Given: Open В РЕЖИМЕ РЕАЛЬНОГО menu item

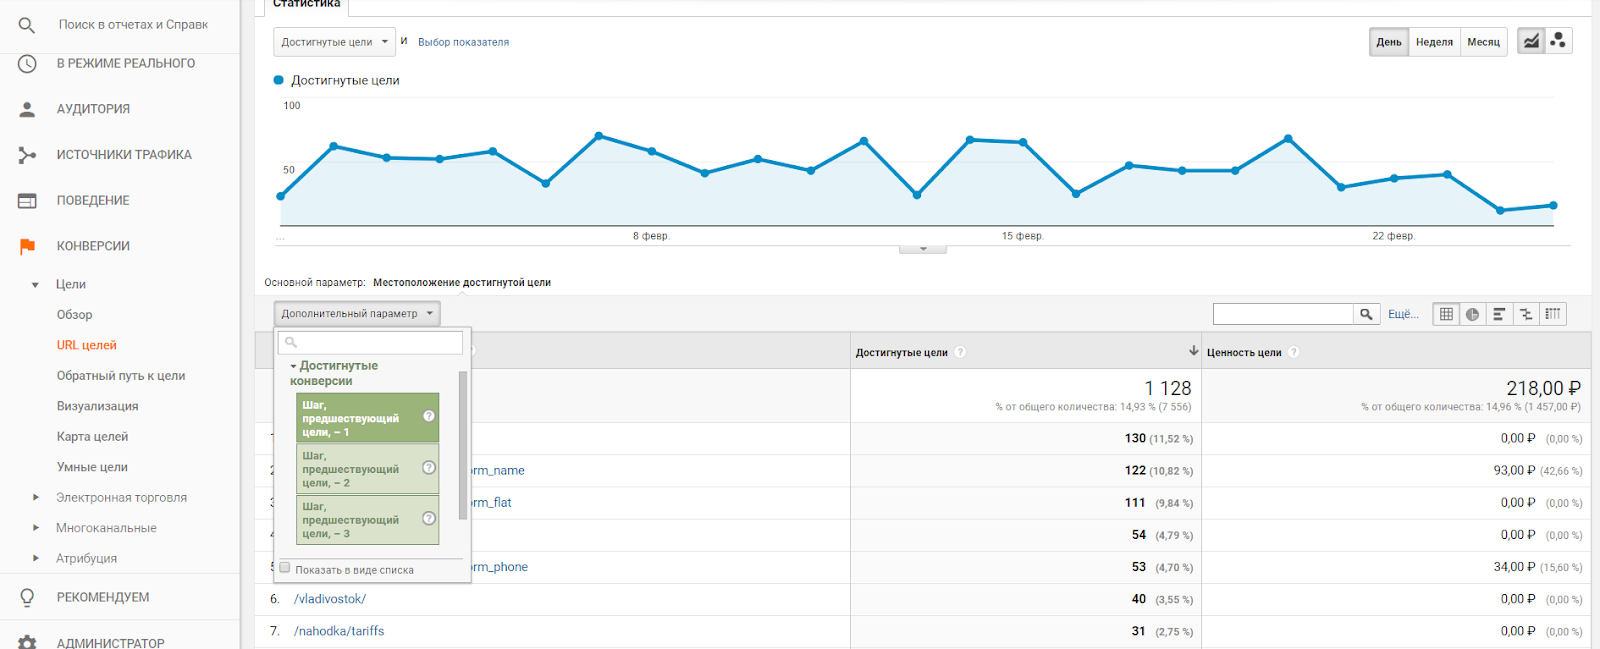Looking at the screenshot, I should coord(126,63).
